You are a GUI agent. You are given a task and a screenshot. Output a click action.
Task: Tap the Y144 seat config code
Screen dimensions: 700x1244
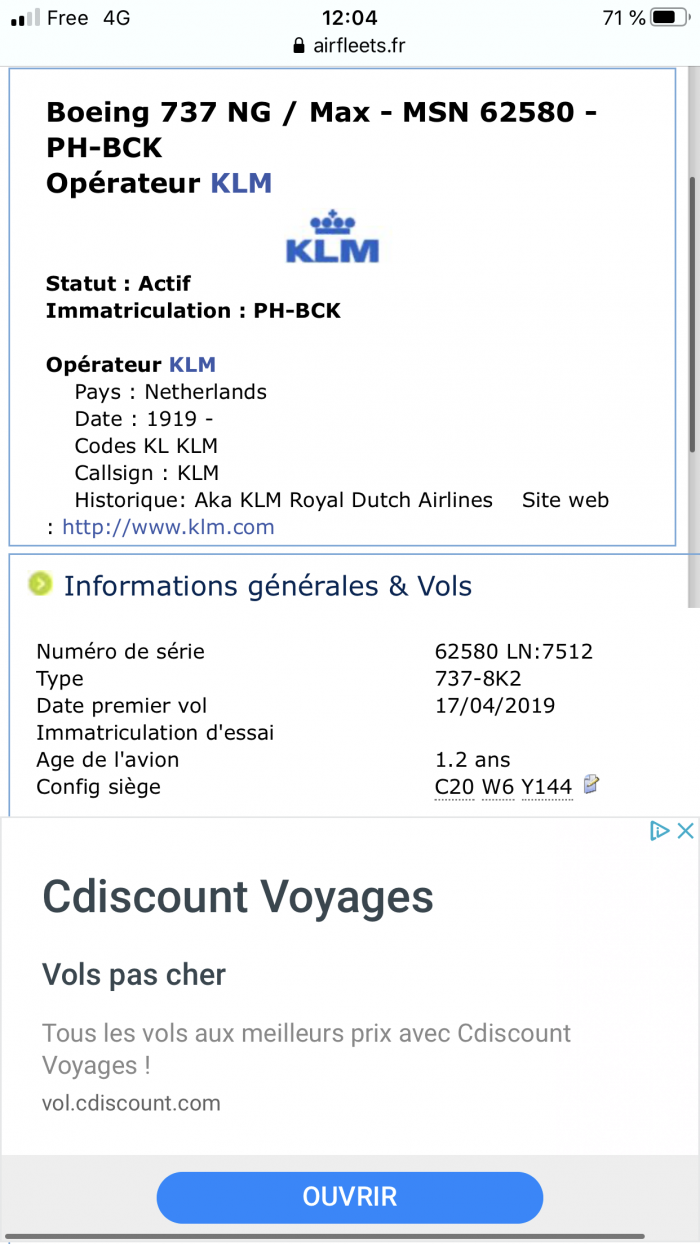click(x=546, y=787)
